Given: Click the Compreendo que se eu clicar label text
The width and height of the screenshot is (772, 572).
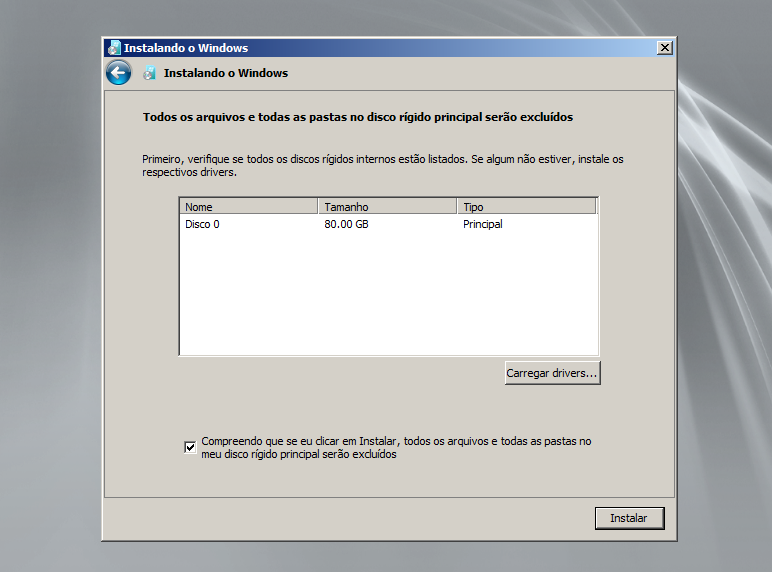Looking at the screenshot, I should click(396, 447).
